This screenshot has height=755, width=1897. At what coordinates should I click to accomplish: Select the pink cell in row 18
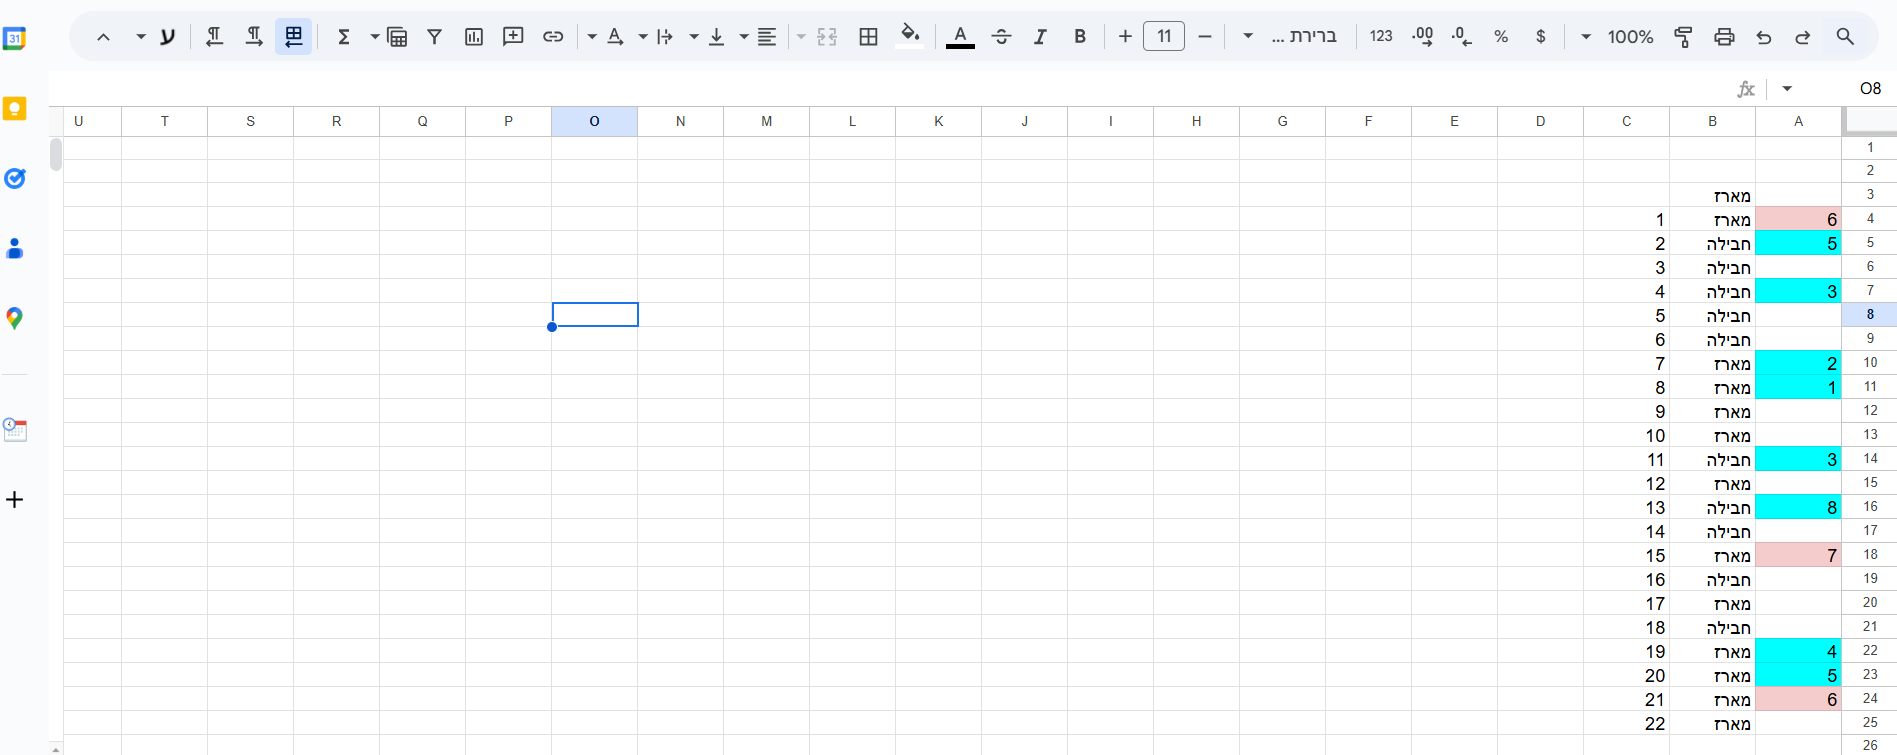(x=1798, y=555)
